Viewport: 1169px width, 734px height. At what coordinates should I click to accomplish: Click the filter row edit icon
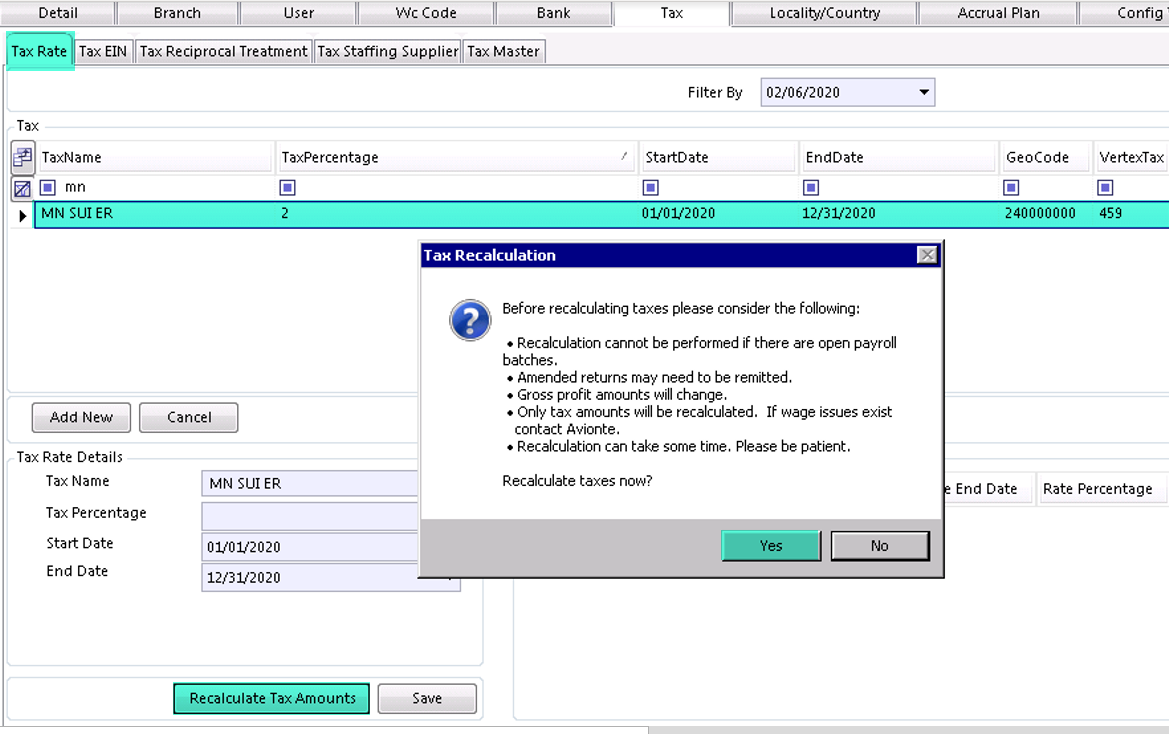[22, 189]
